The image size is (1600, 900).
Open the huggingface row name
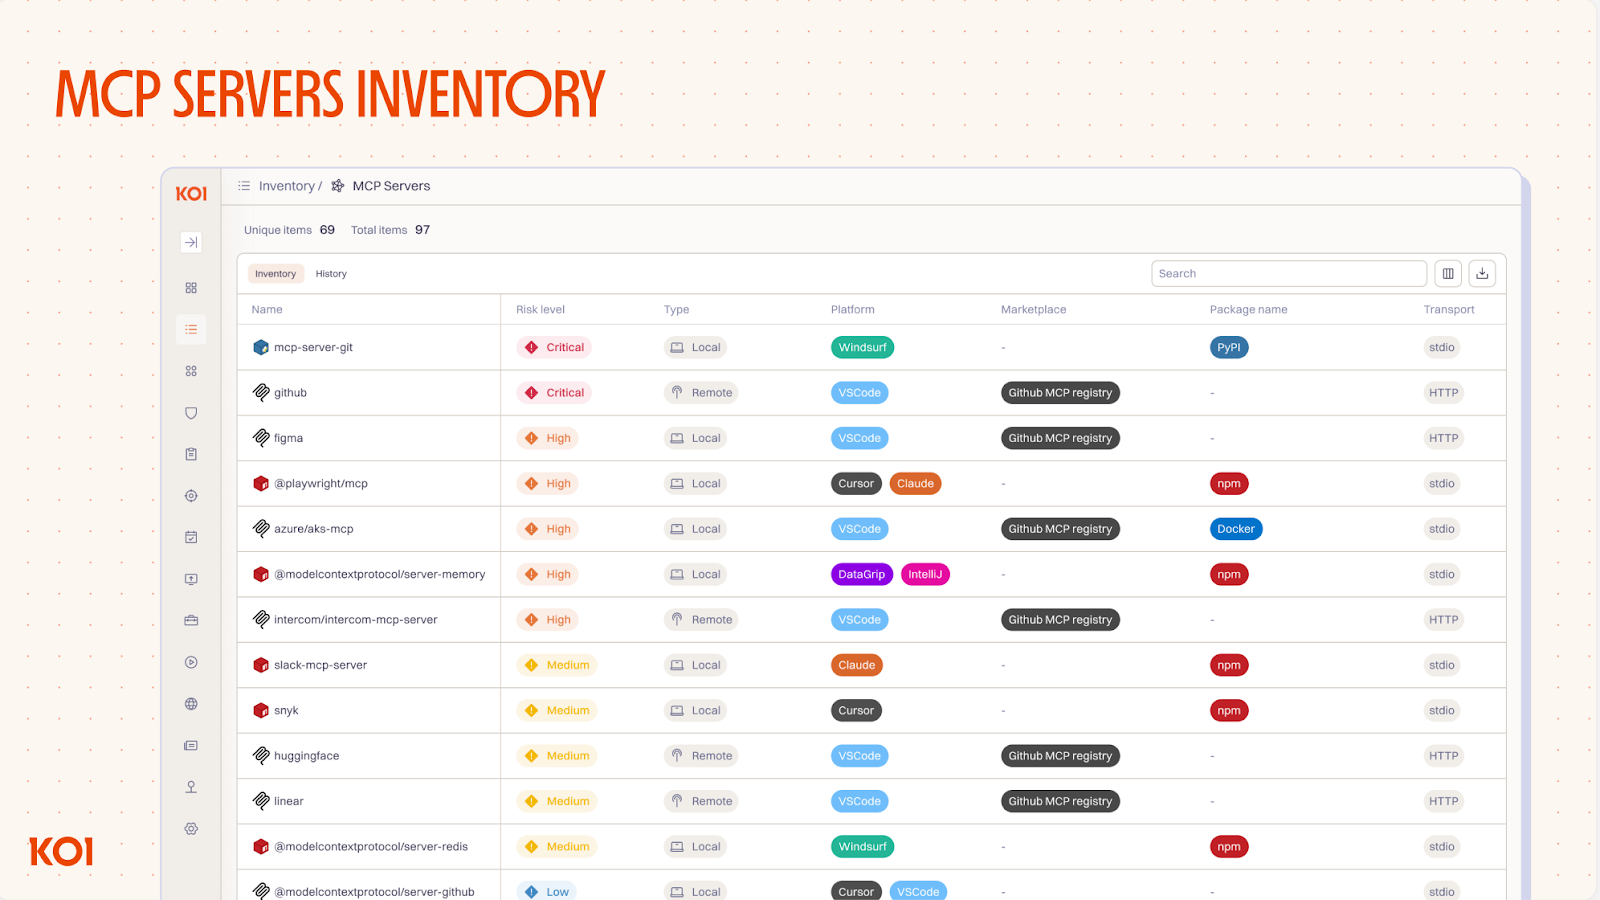tap(307, 756)
